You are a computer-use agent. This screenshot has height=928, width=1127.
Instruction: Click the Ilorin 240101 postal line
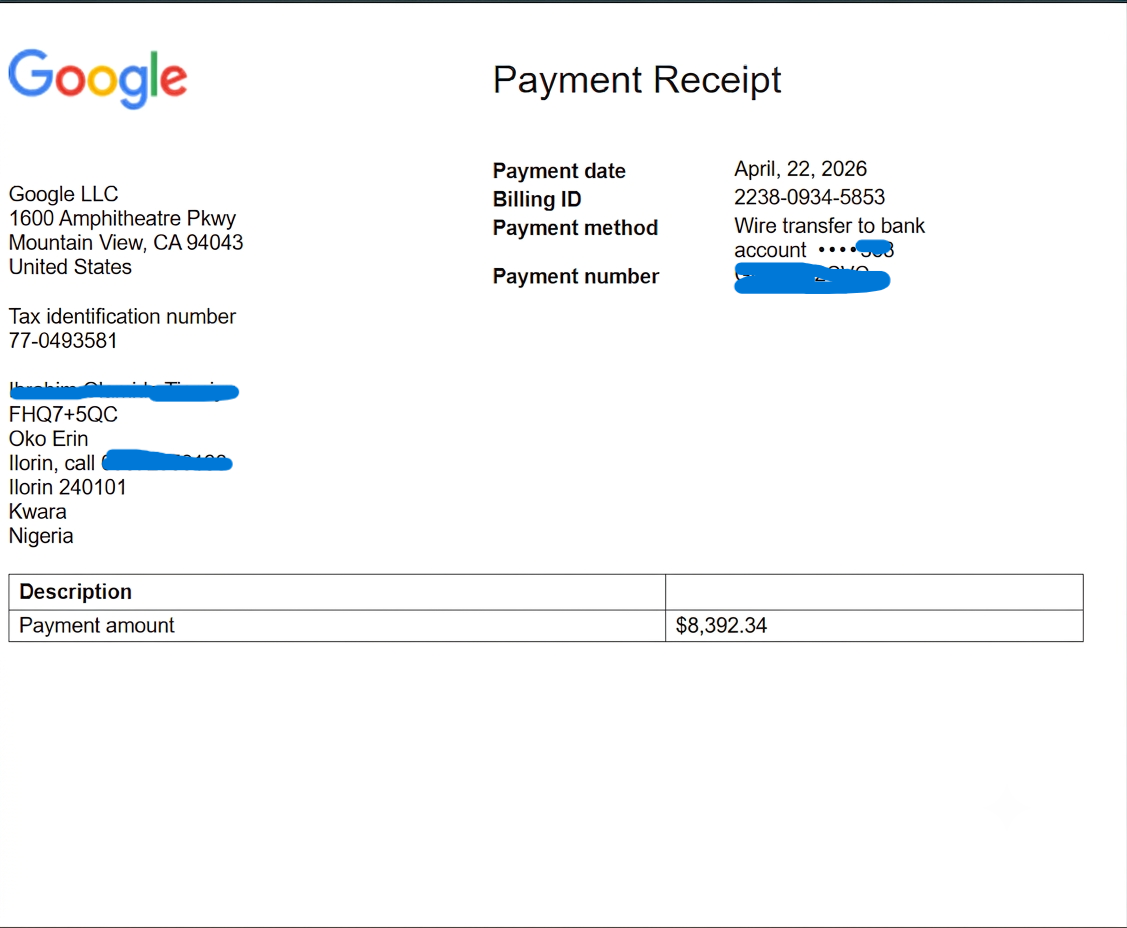(68, 487)
